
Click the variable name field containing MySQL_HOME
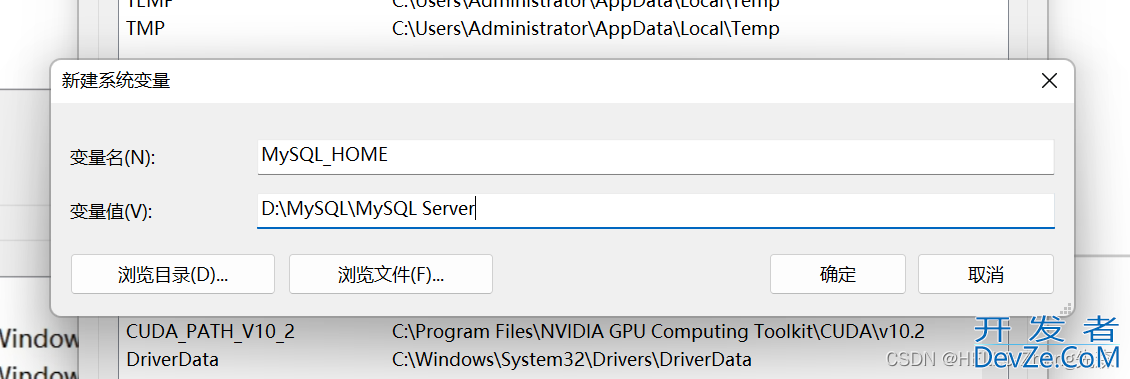(656, 156)
